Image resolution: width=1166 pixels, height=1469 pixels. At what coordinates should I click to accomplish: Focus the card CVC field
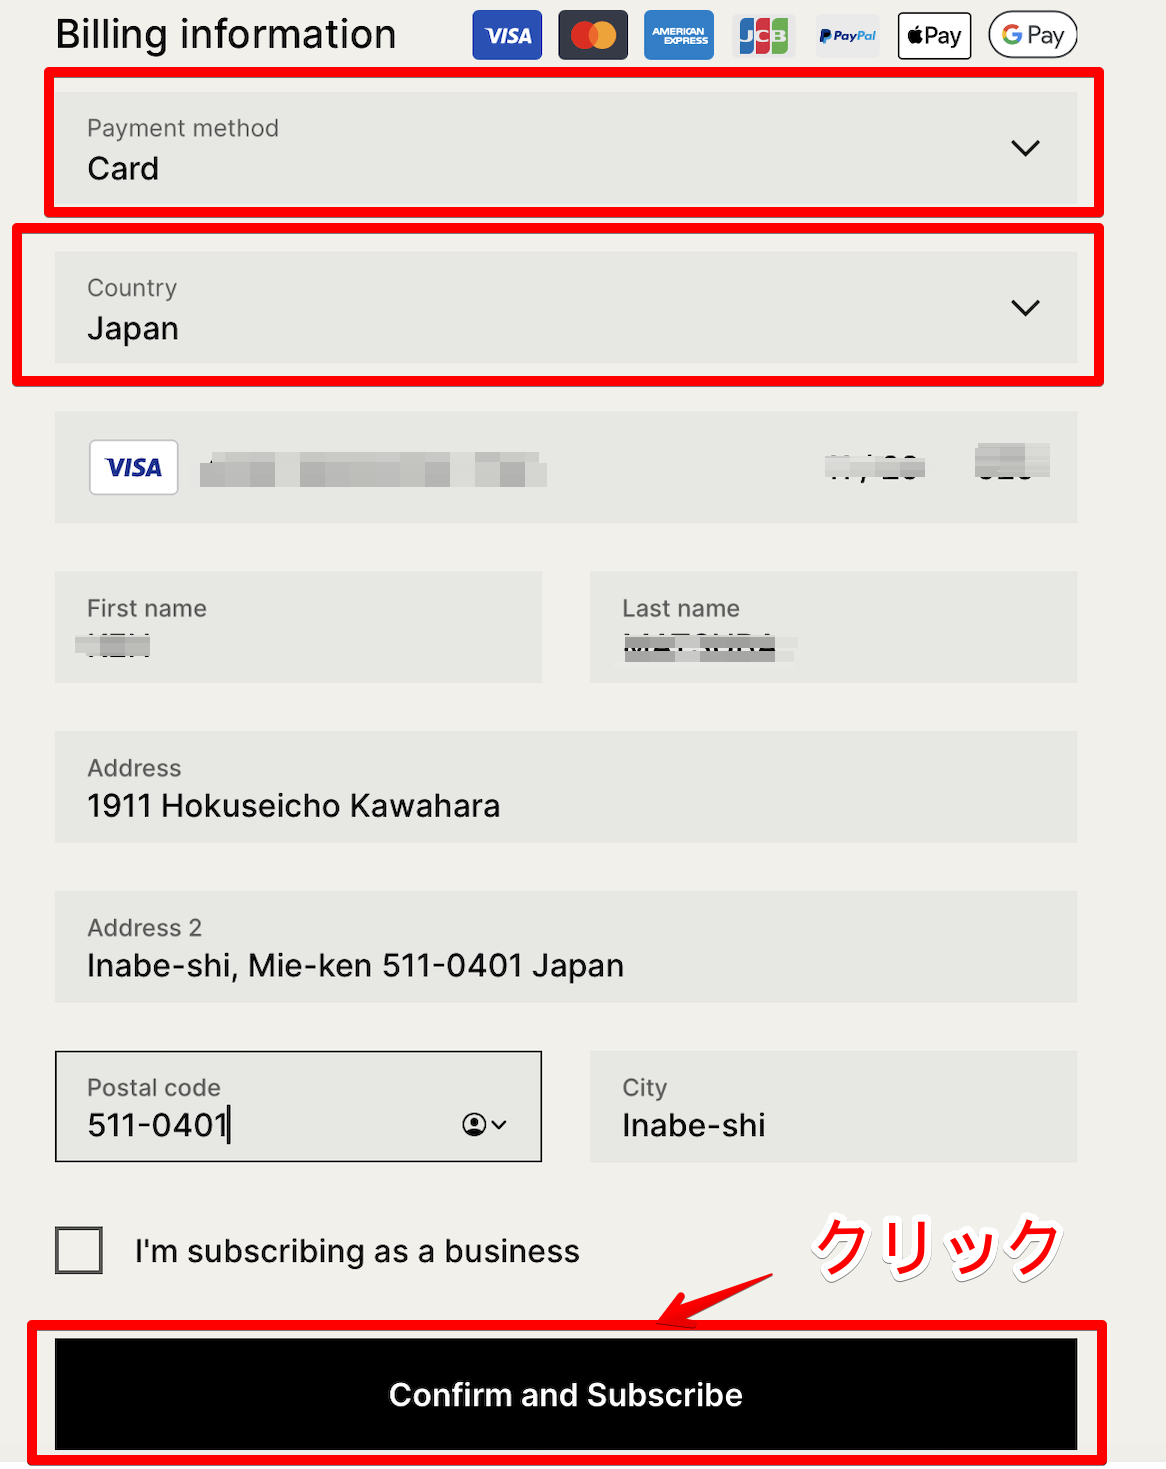click(1012, 462)
